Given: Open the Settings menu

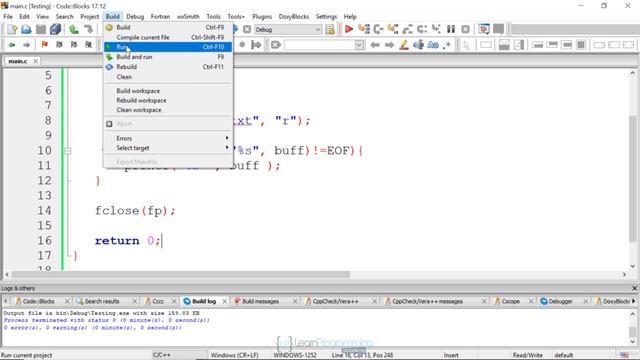Looking at the screenshot, I should click(326, 16).
